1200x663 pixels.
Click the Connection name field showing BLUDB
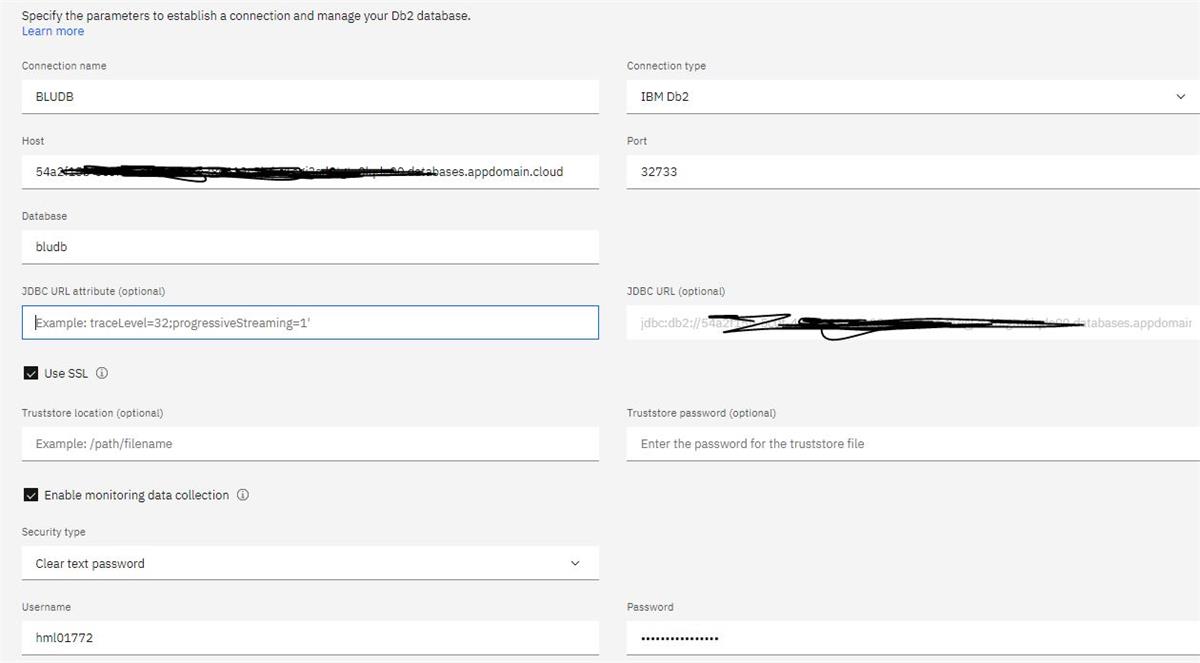pyautogui.click(x=310, y=96)
